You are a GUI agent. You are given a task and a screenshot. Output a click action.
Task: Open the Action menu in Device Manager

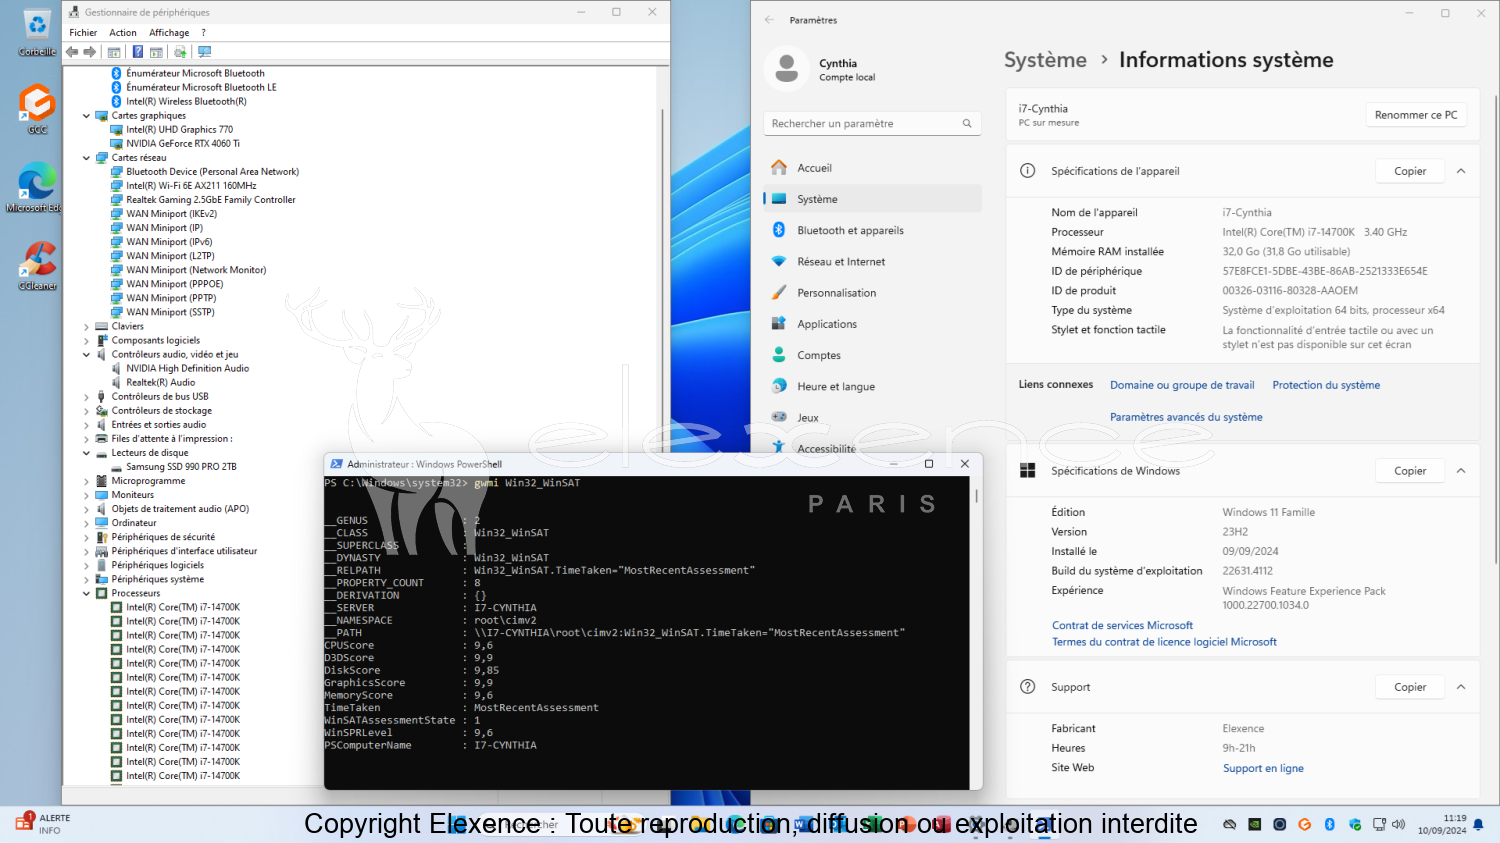coord(123,33)
